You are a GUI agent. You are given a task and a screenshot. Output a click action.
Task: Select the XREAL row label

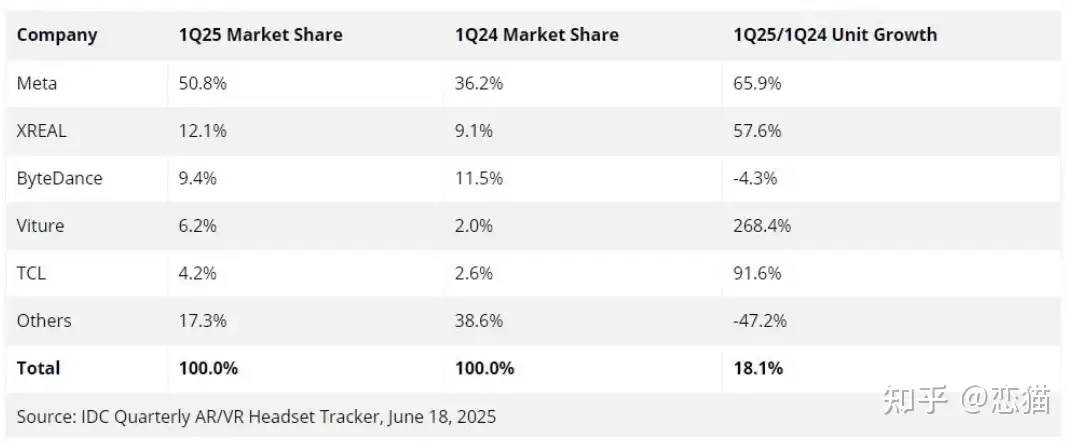click(x=42, y=131)
